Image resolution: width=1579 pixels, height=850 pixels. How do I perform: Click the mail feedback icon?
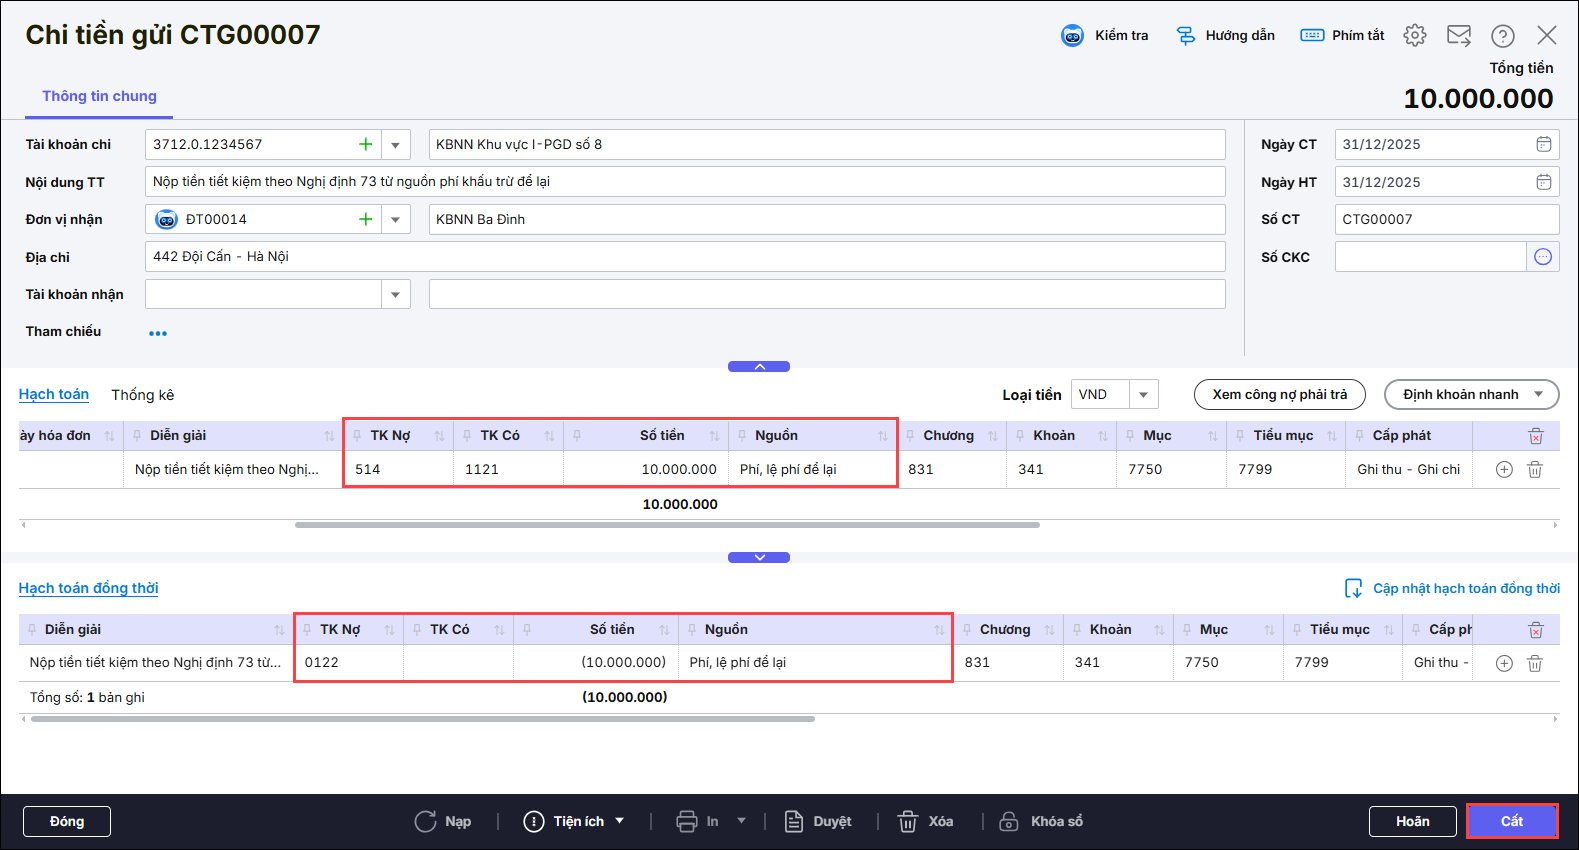(1459, 36)
